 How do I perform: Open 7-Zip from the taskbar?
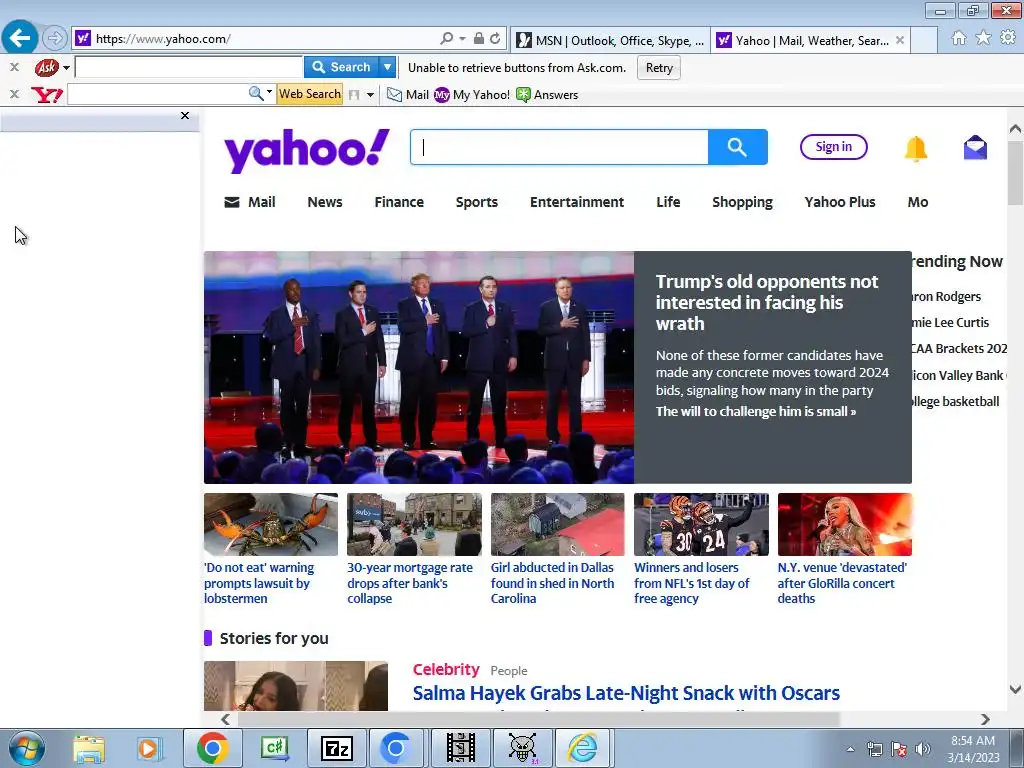[337, 748]
